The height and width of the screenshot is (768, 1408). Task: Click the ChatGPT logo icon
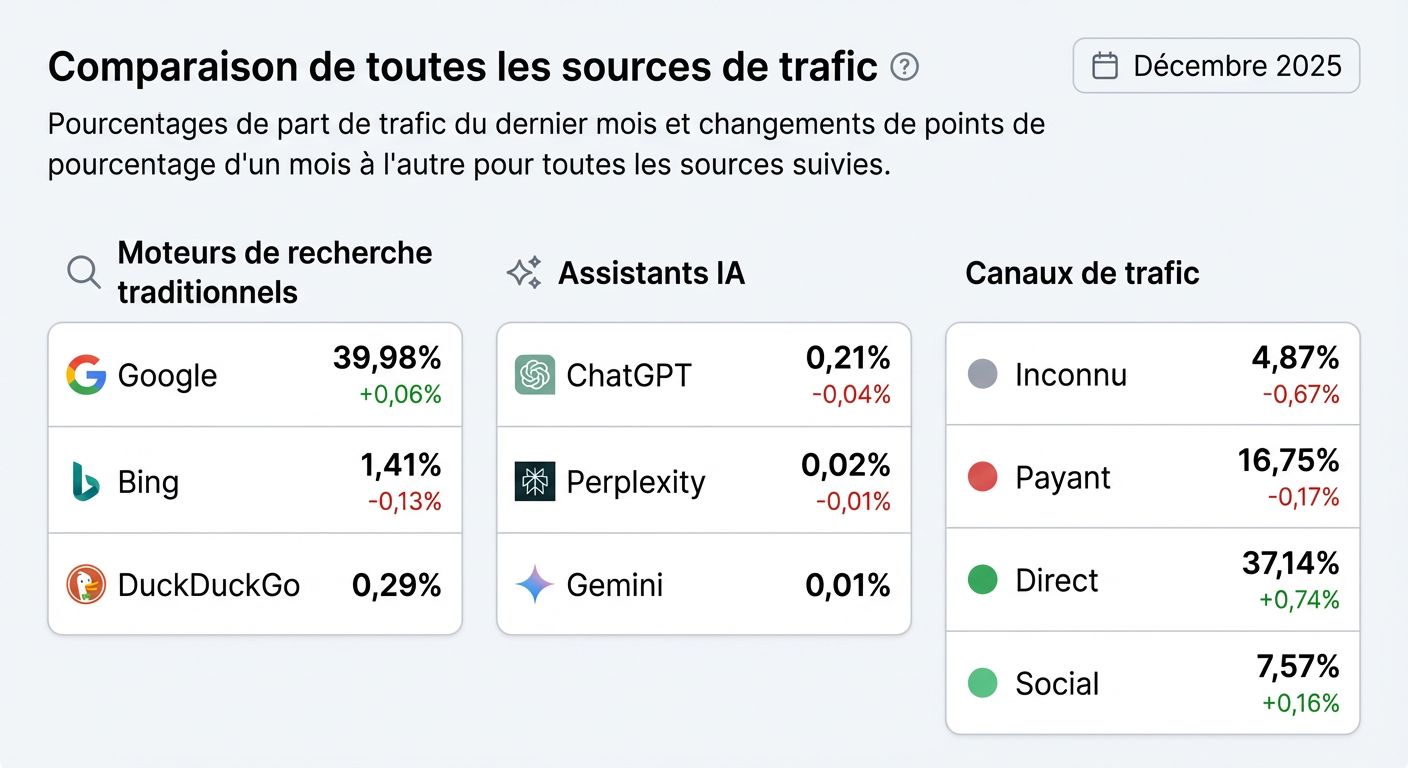[532, 375]
